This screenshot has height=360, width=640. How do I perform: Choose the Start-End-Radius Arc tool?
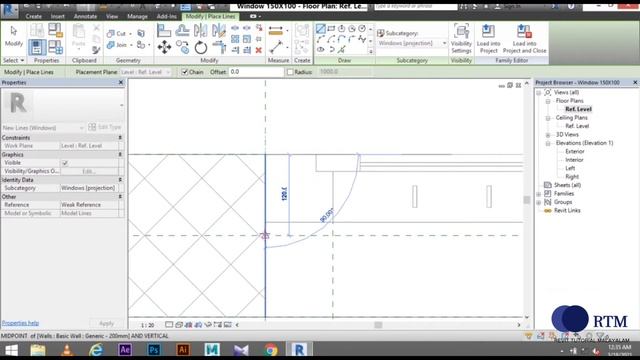point(320,39)
